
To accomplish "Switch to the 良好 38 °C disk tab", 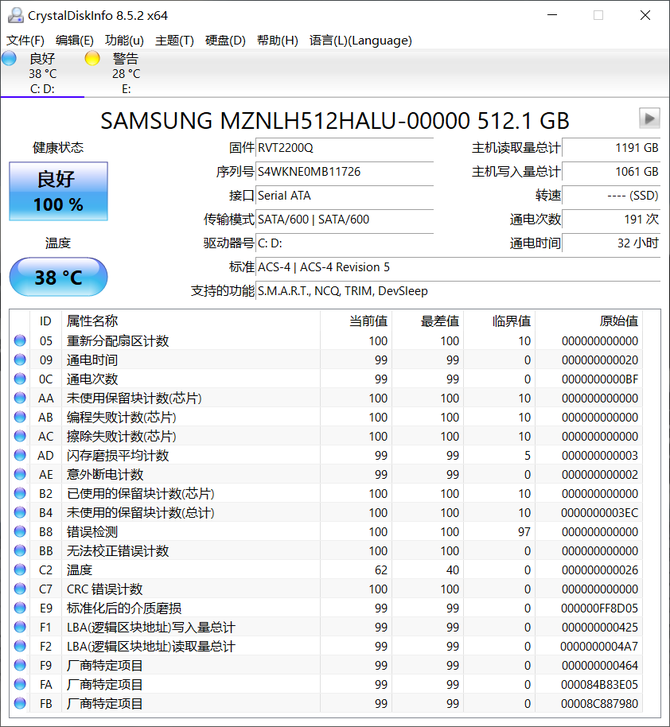I will (x=42, y=73).
